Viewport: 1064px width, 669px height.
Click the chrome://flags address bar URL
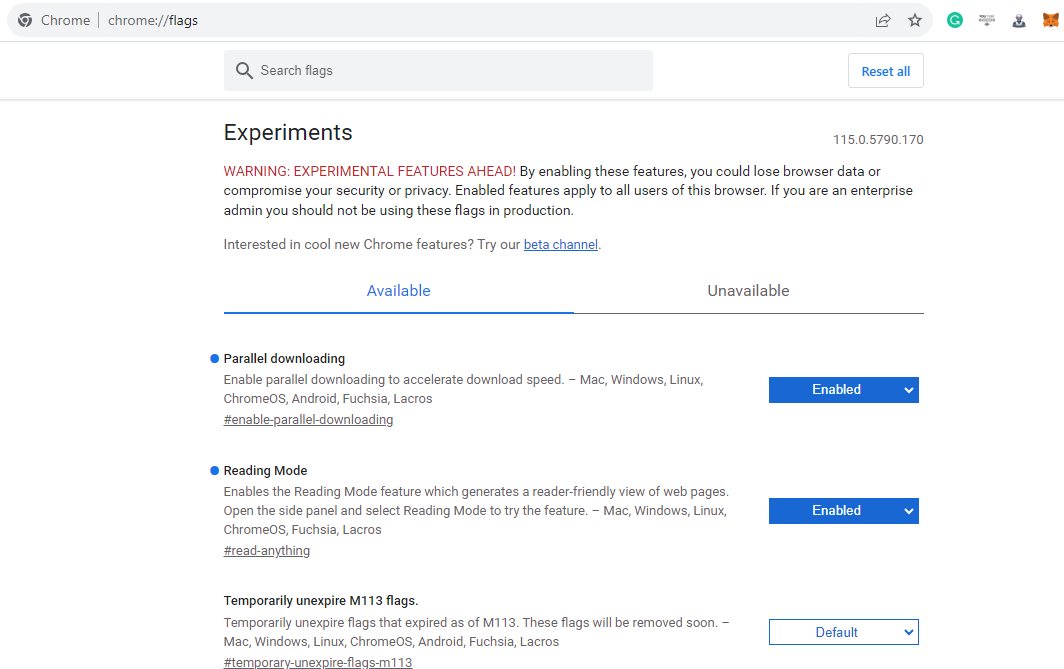[x=153, y=20]
